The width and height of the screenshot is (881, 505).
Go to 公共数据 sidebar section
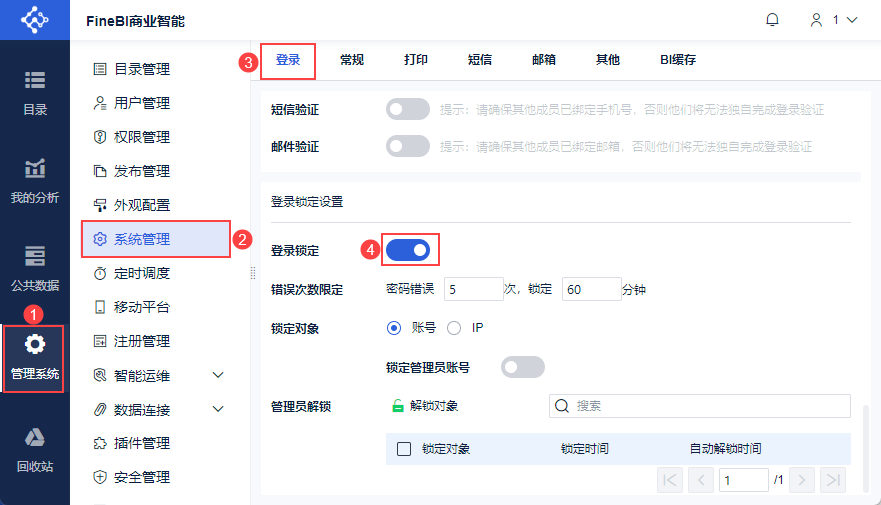point(35,267)
